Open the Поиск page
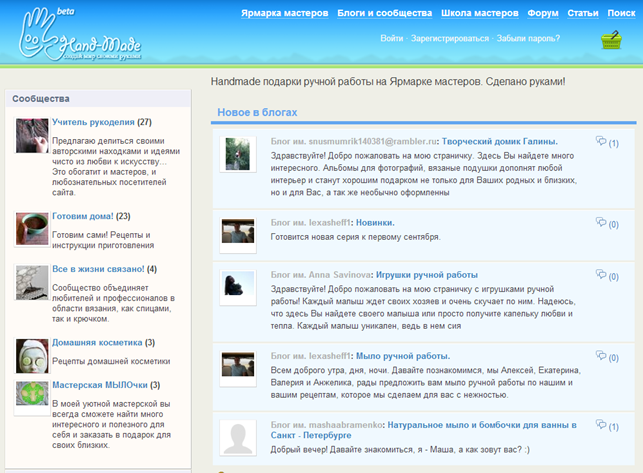643x473 pixels. [x=621, y=13]
